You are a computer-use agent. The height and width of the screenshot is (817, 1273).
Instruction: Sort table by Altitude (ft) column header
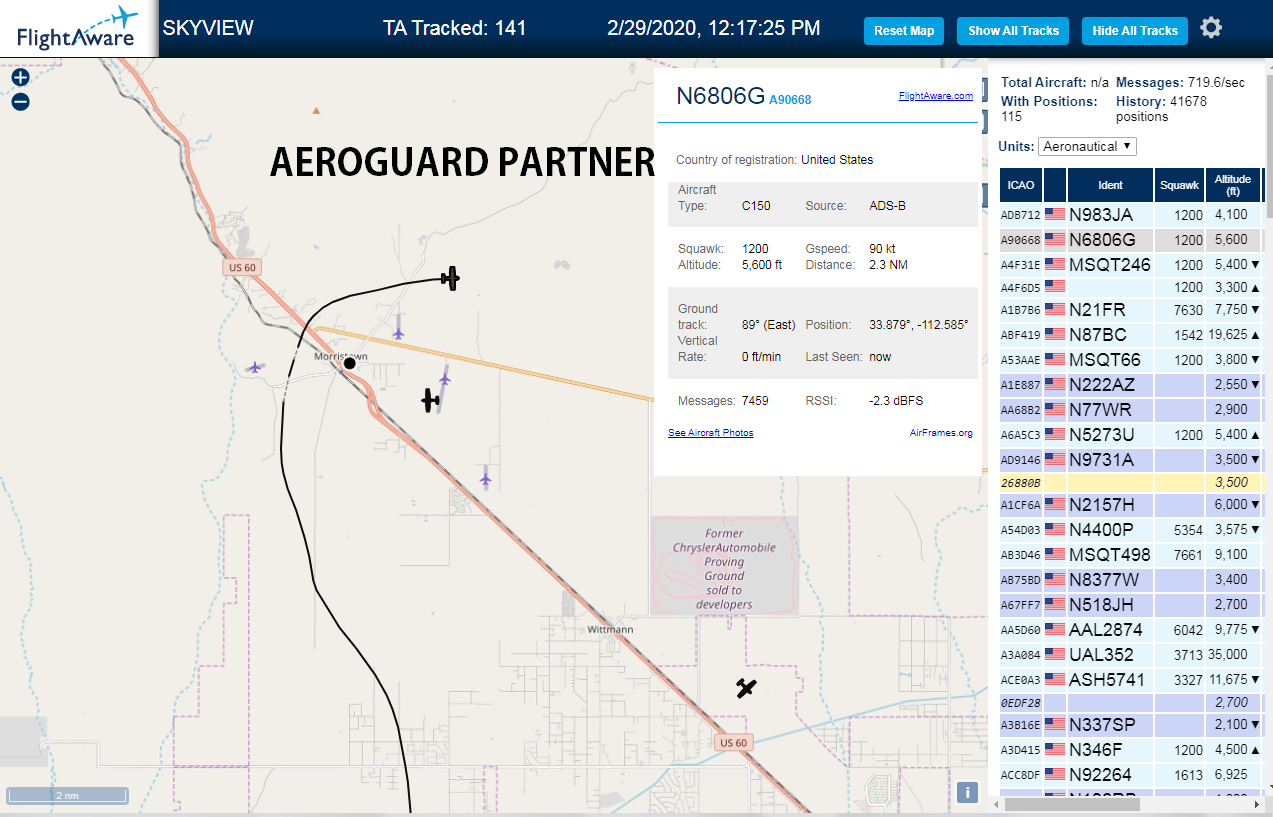click(x=1232, y=185)
